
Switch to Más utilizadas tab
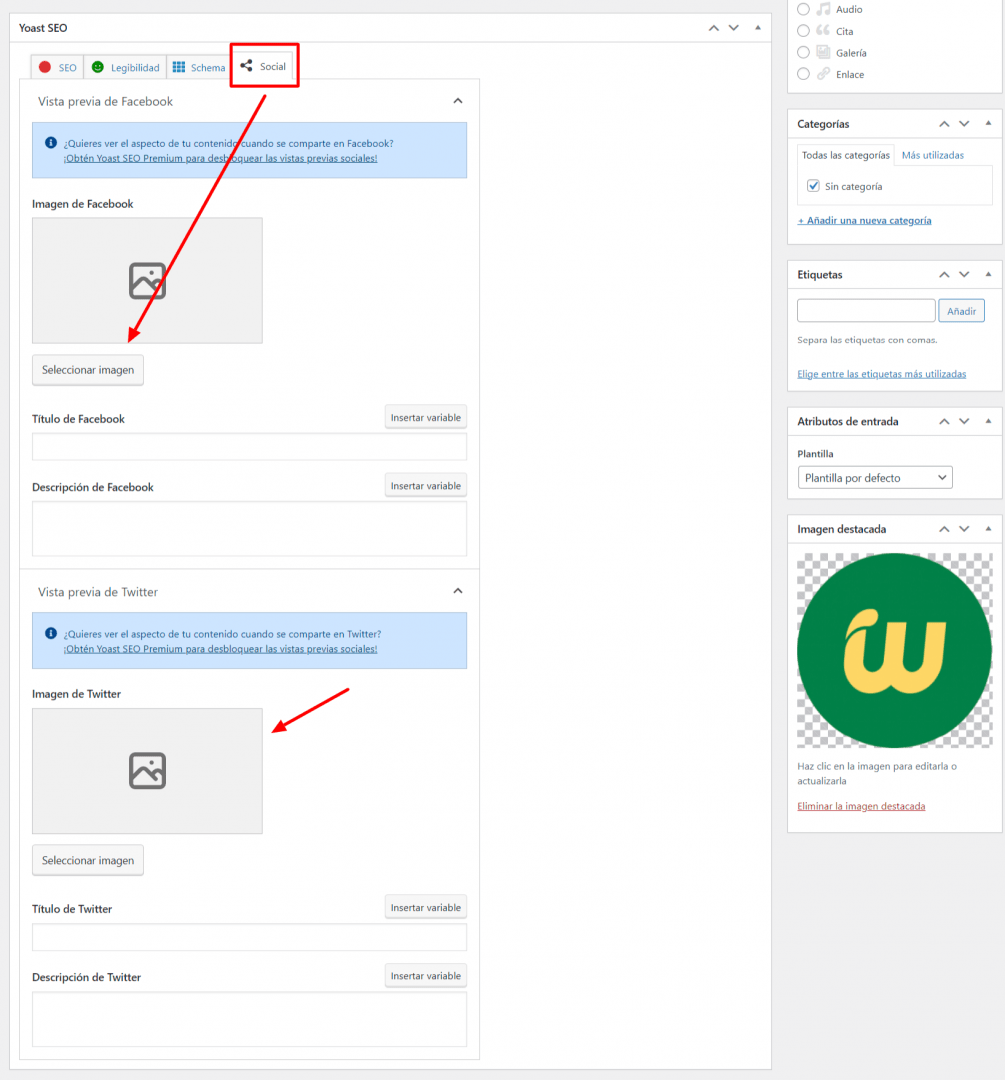coord(933,155)
